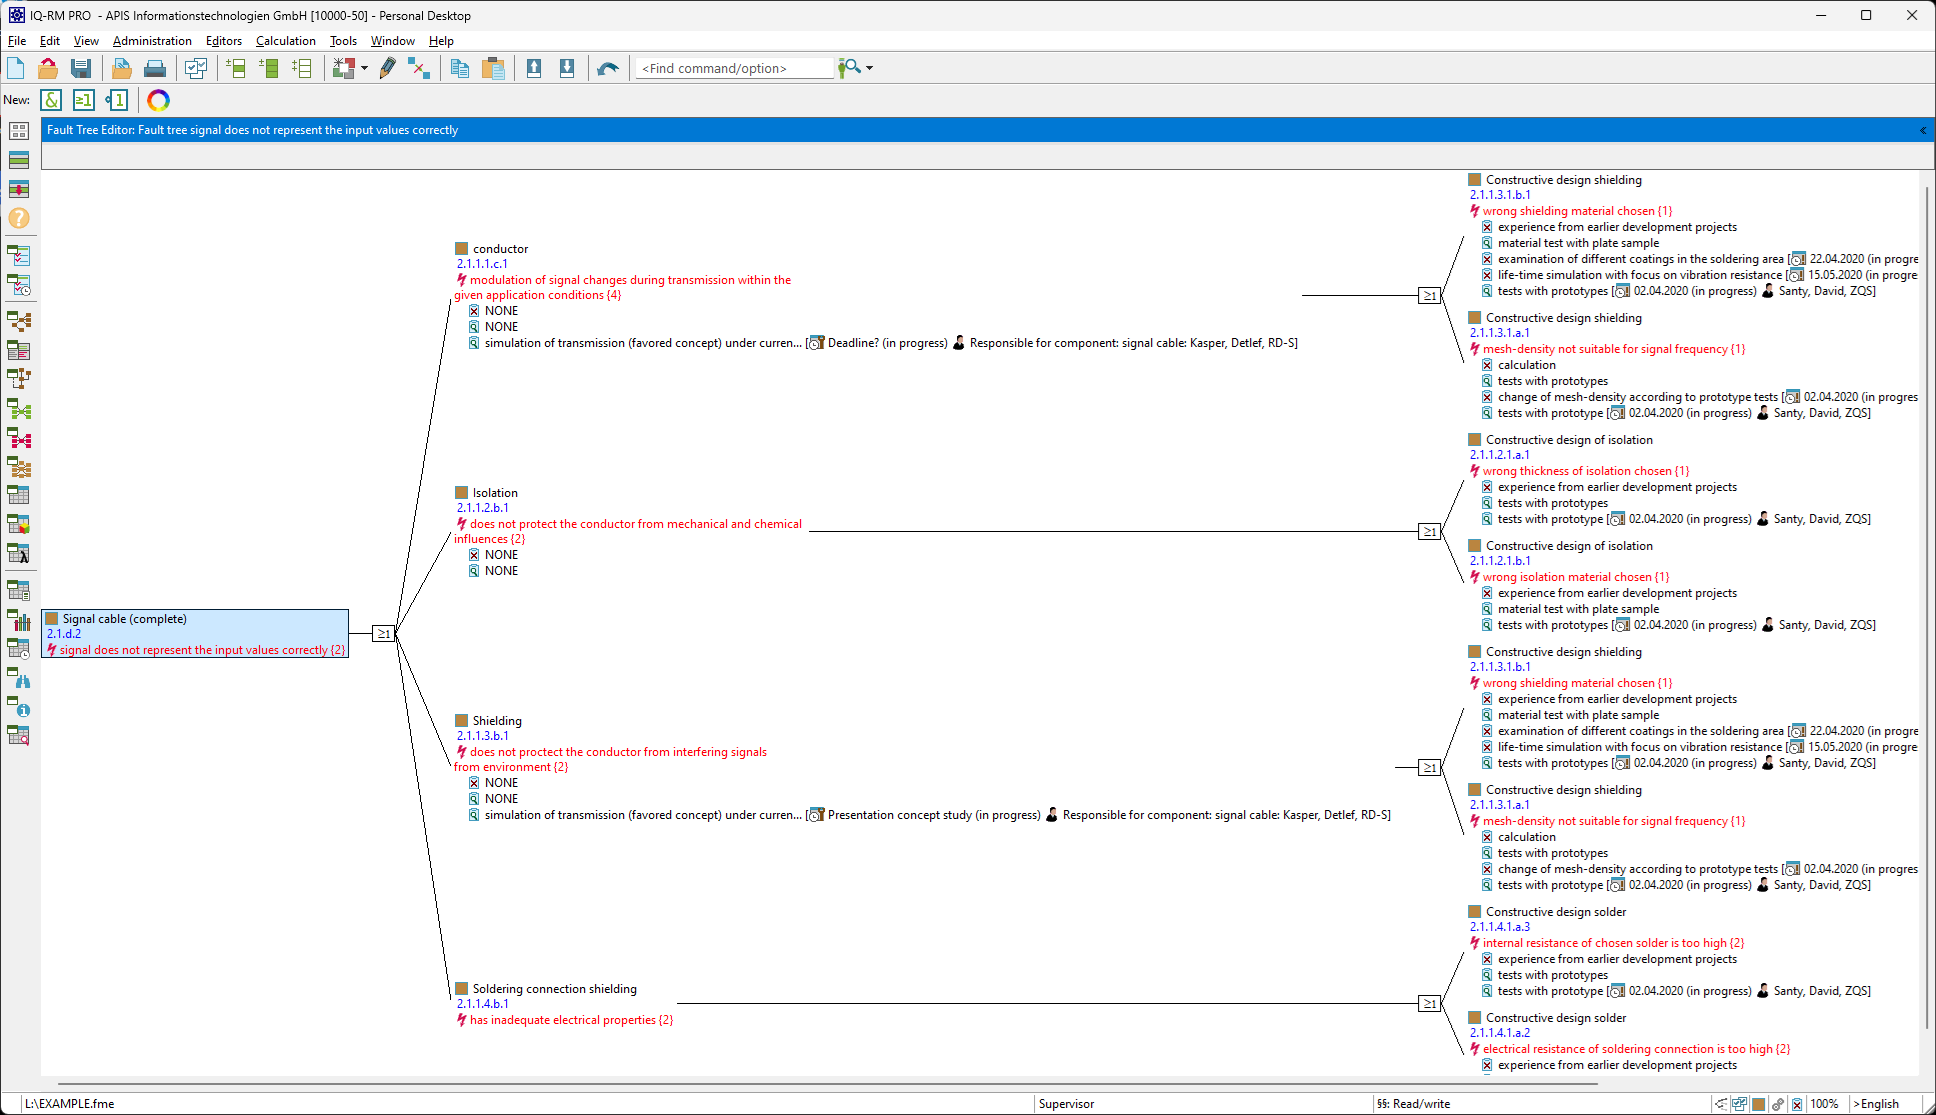This screenshot has width=1936, height=1115.
Task: Open the Editors menu
Action: tap(224, 41)
